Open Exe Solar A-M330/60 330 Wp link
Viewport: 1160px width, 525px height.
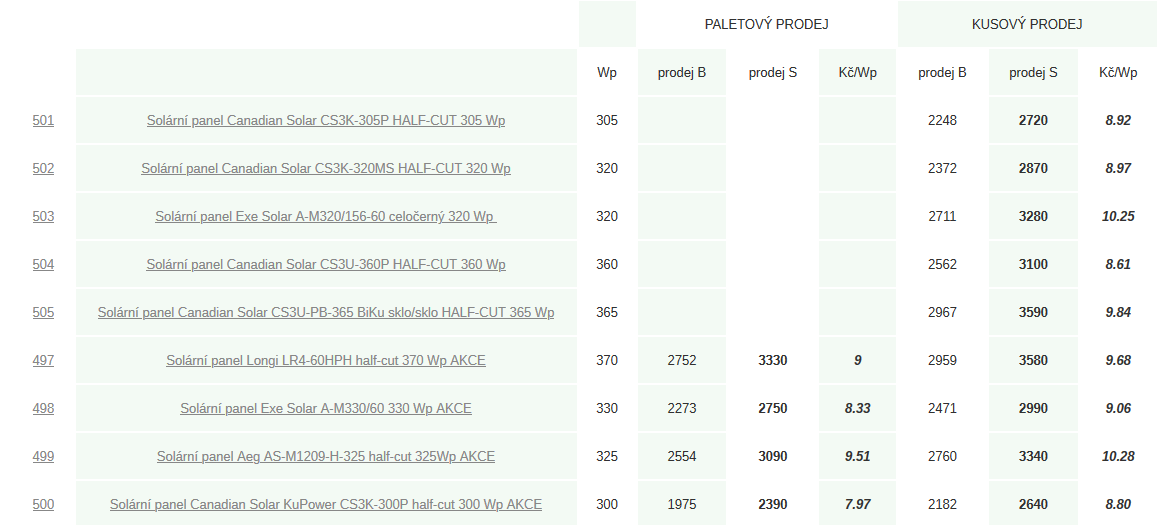(x=326, y=408)
